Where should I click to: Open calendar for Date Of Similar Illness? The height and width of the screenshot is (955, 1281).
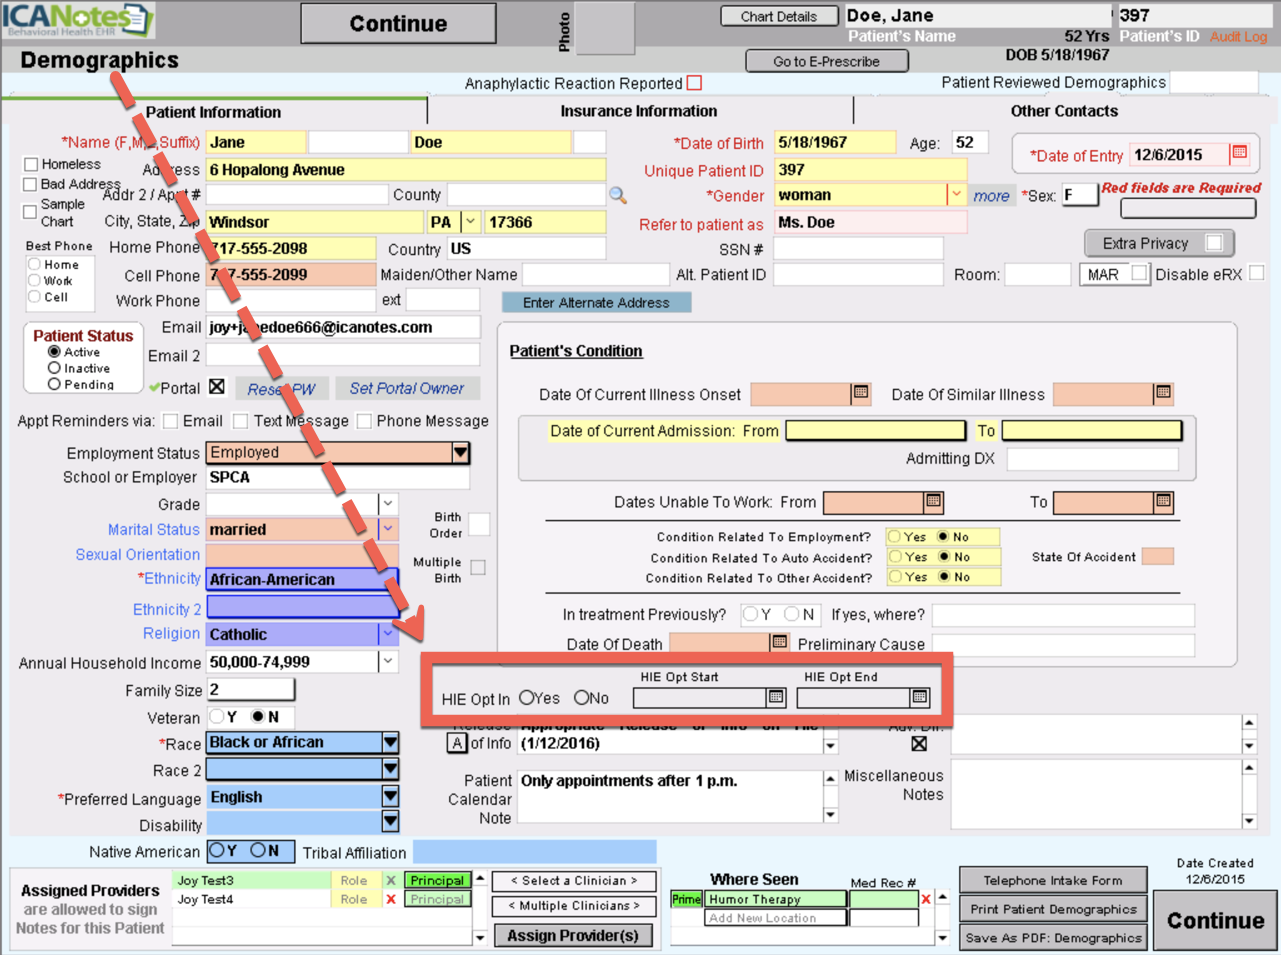click(1162, 394)
